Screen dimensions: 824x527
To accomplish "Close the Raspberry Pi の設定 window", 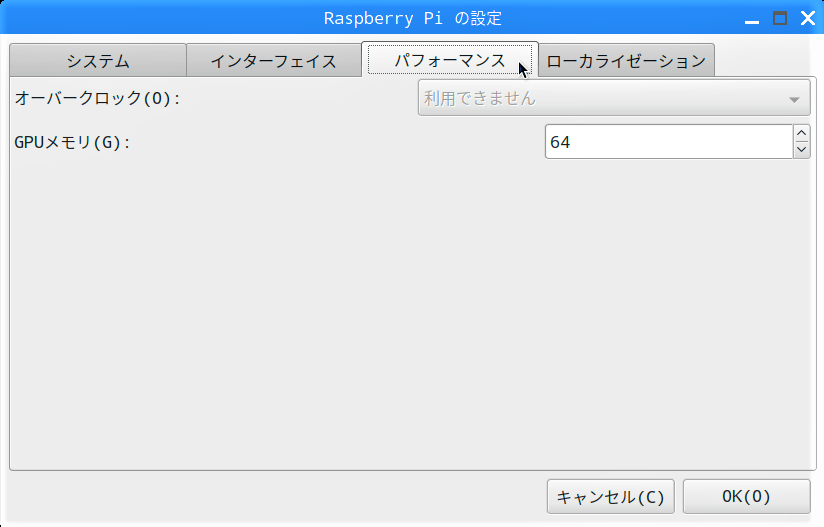I will coord(808,18).
